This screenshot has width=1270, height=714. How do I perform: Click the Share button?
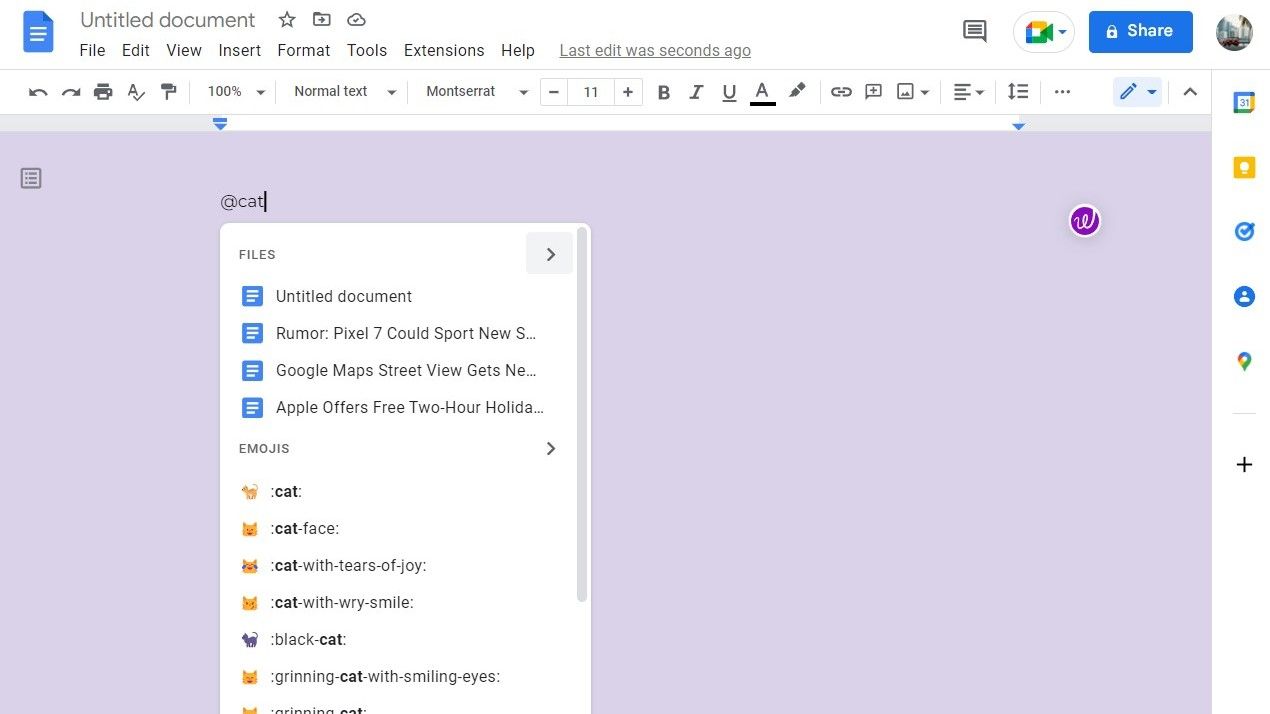[x=1140, y=31]
